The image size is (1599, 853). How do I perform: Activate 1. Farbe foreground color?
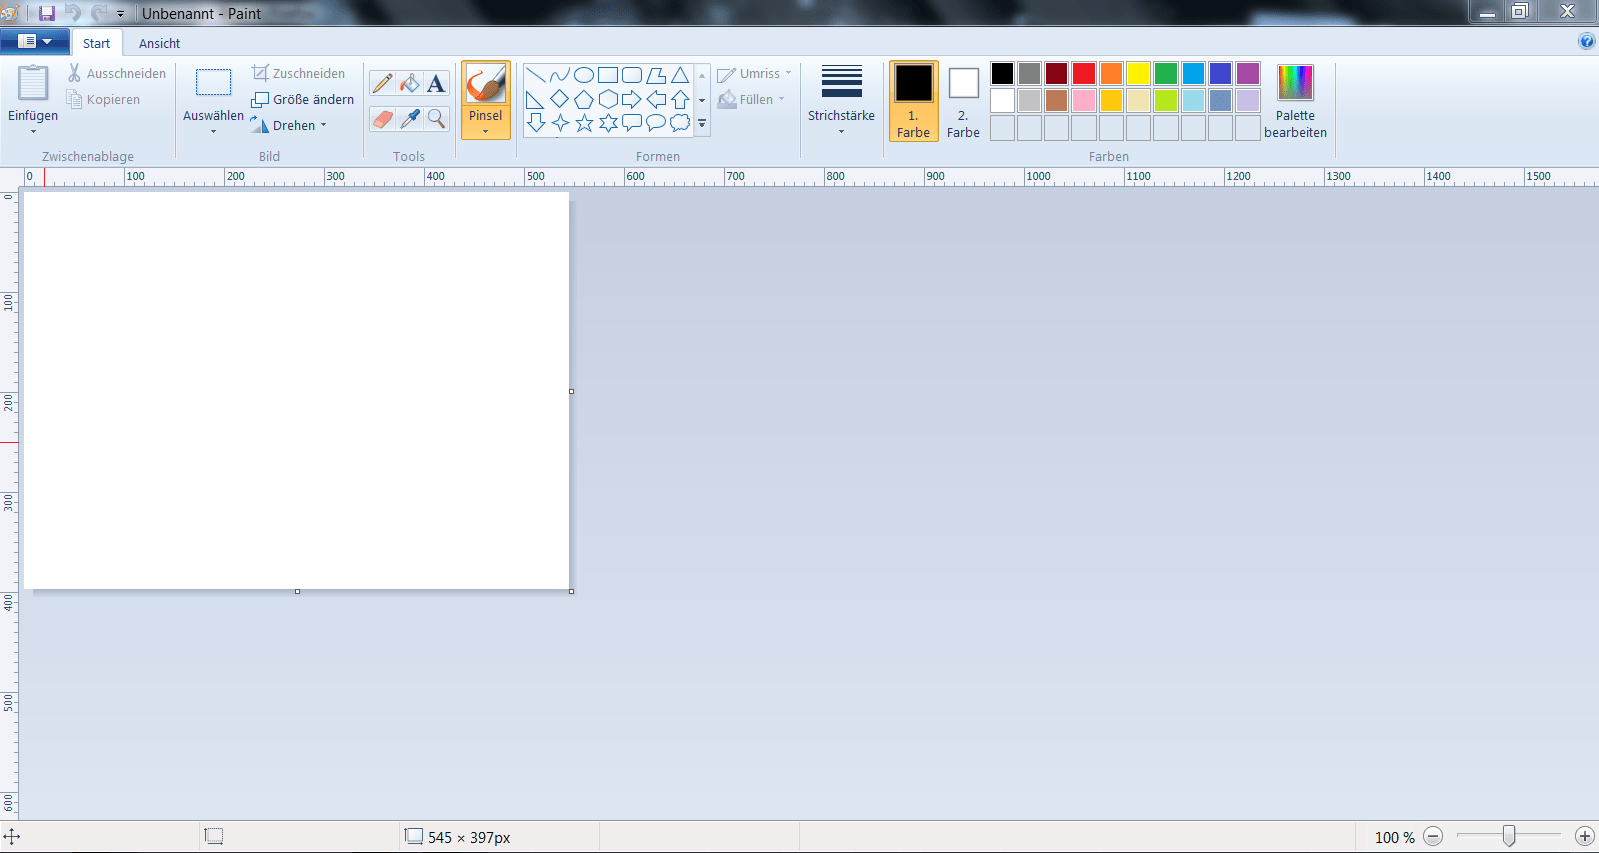913,101
